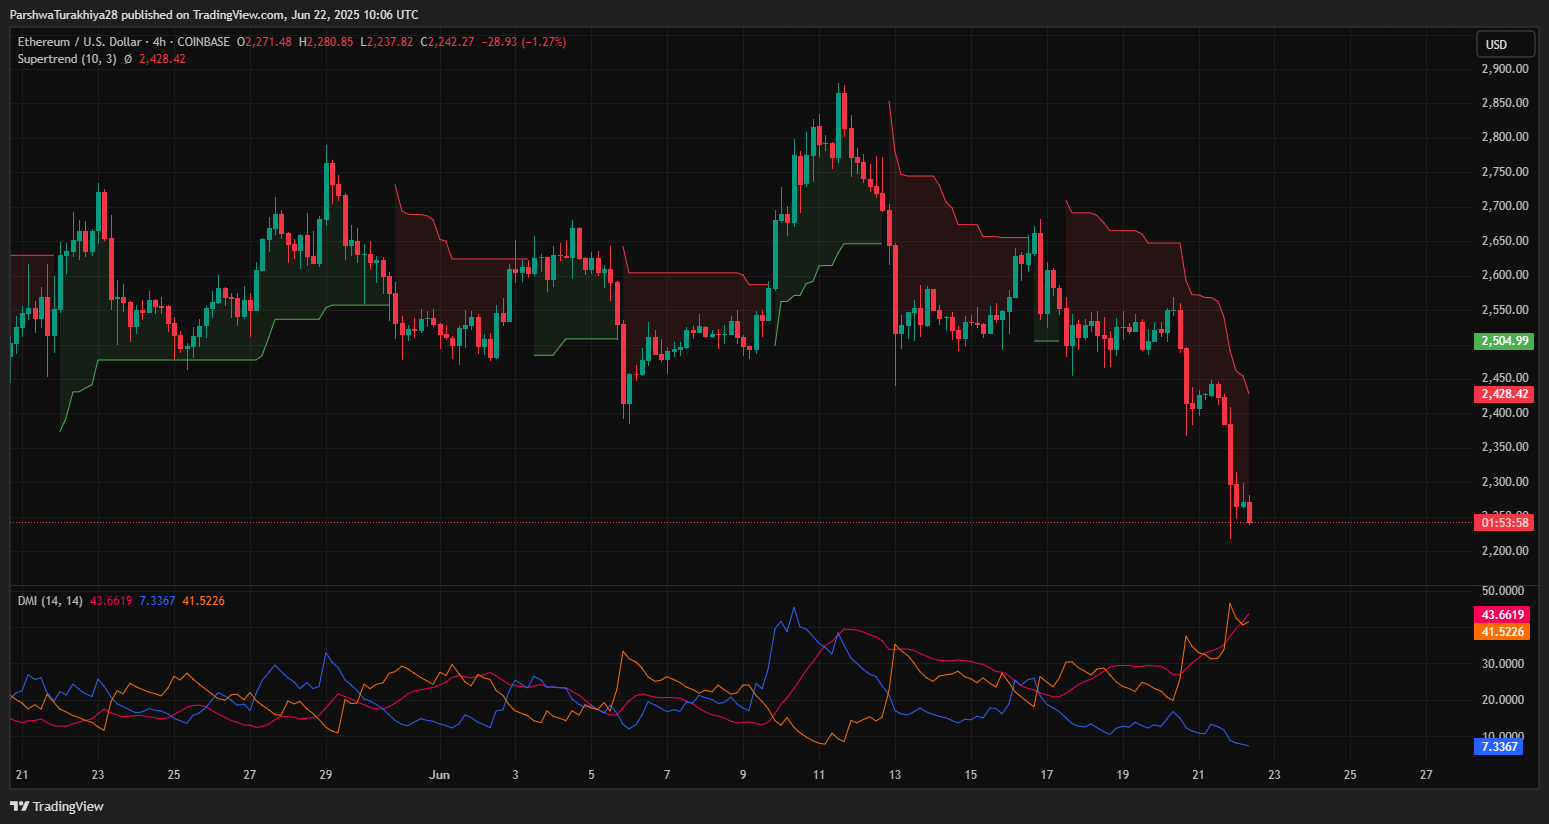This screenshot has height=824, width=1549.
Task: Click the green 2,504.99 price tag
Action: (1504, 341)
